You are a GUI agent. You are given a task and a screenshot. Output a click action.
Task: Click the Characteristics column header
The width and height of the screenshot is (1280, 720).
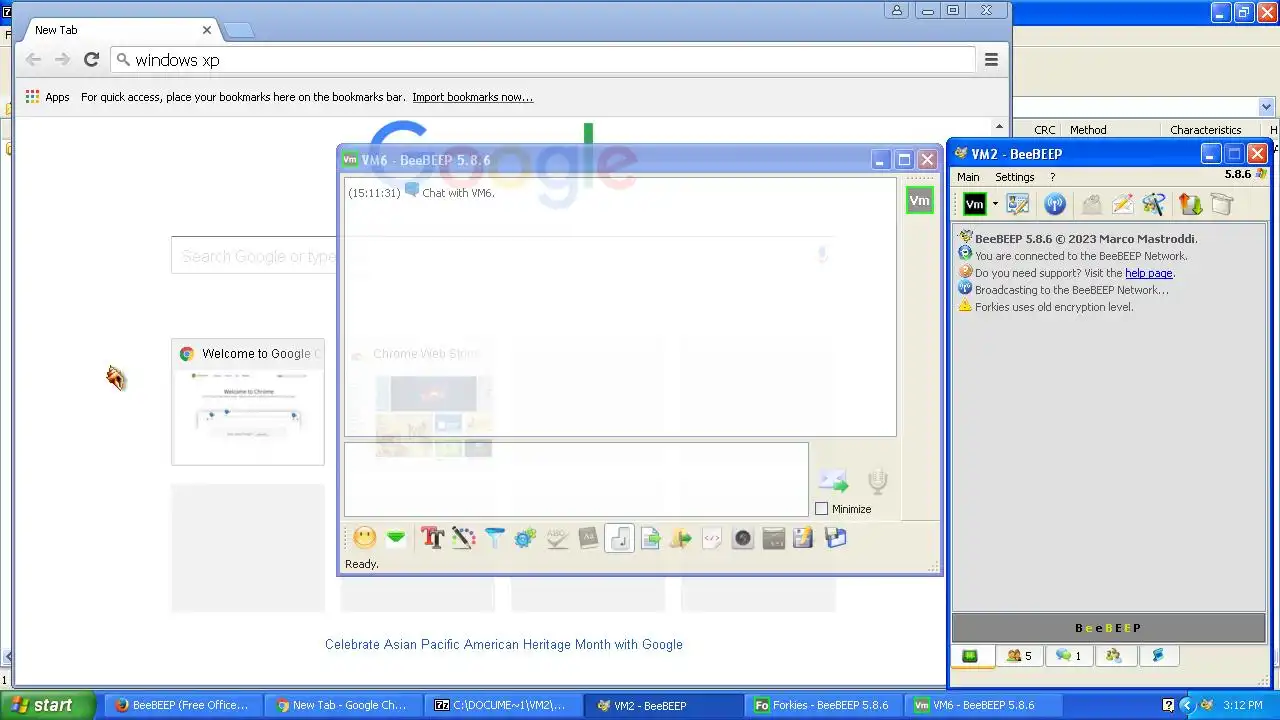point(1205,130)
